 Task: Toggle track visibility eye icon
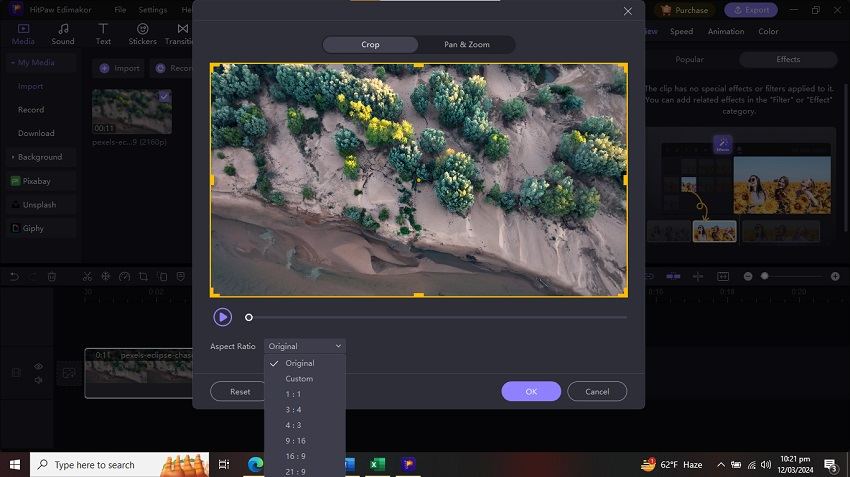(x=39, y=366)
